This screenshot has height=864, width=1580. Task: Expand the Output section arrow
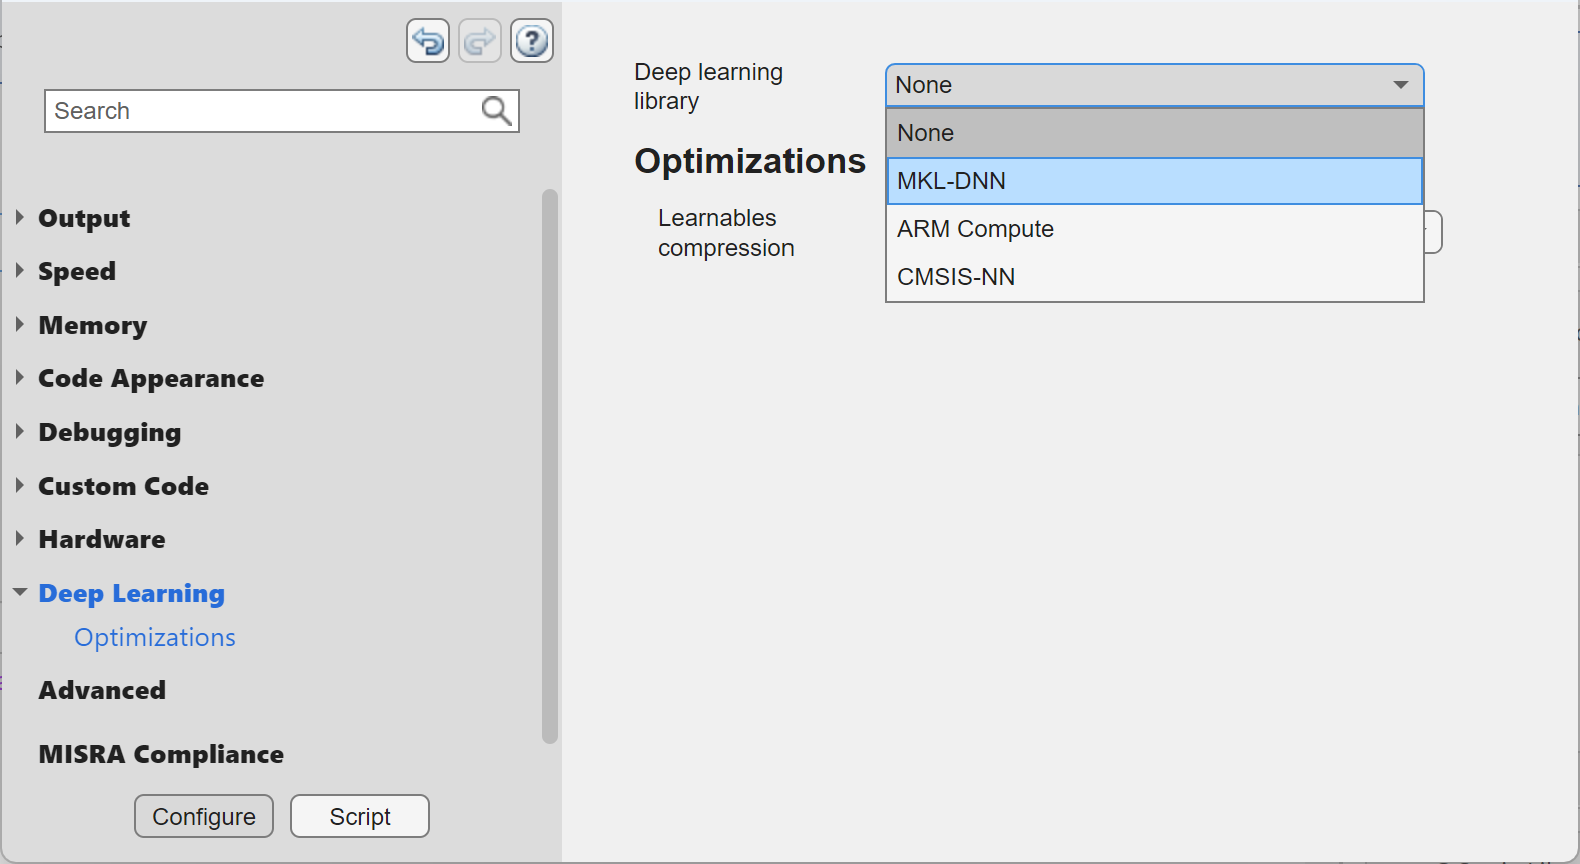click(20, 218)
